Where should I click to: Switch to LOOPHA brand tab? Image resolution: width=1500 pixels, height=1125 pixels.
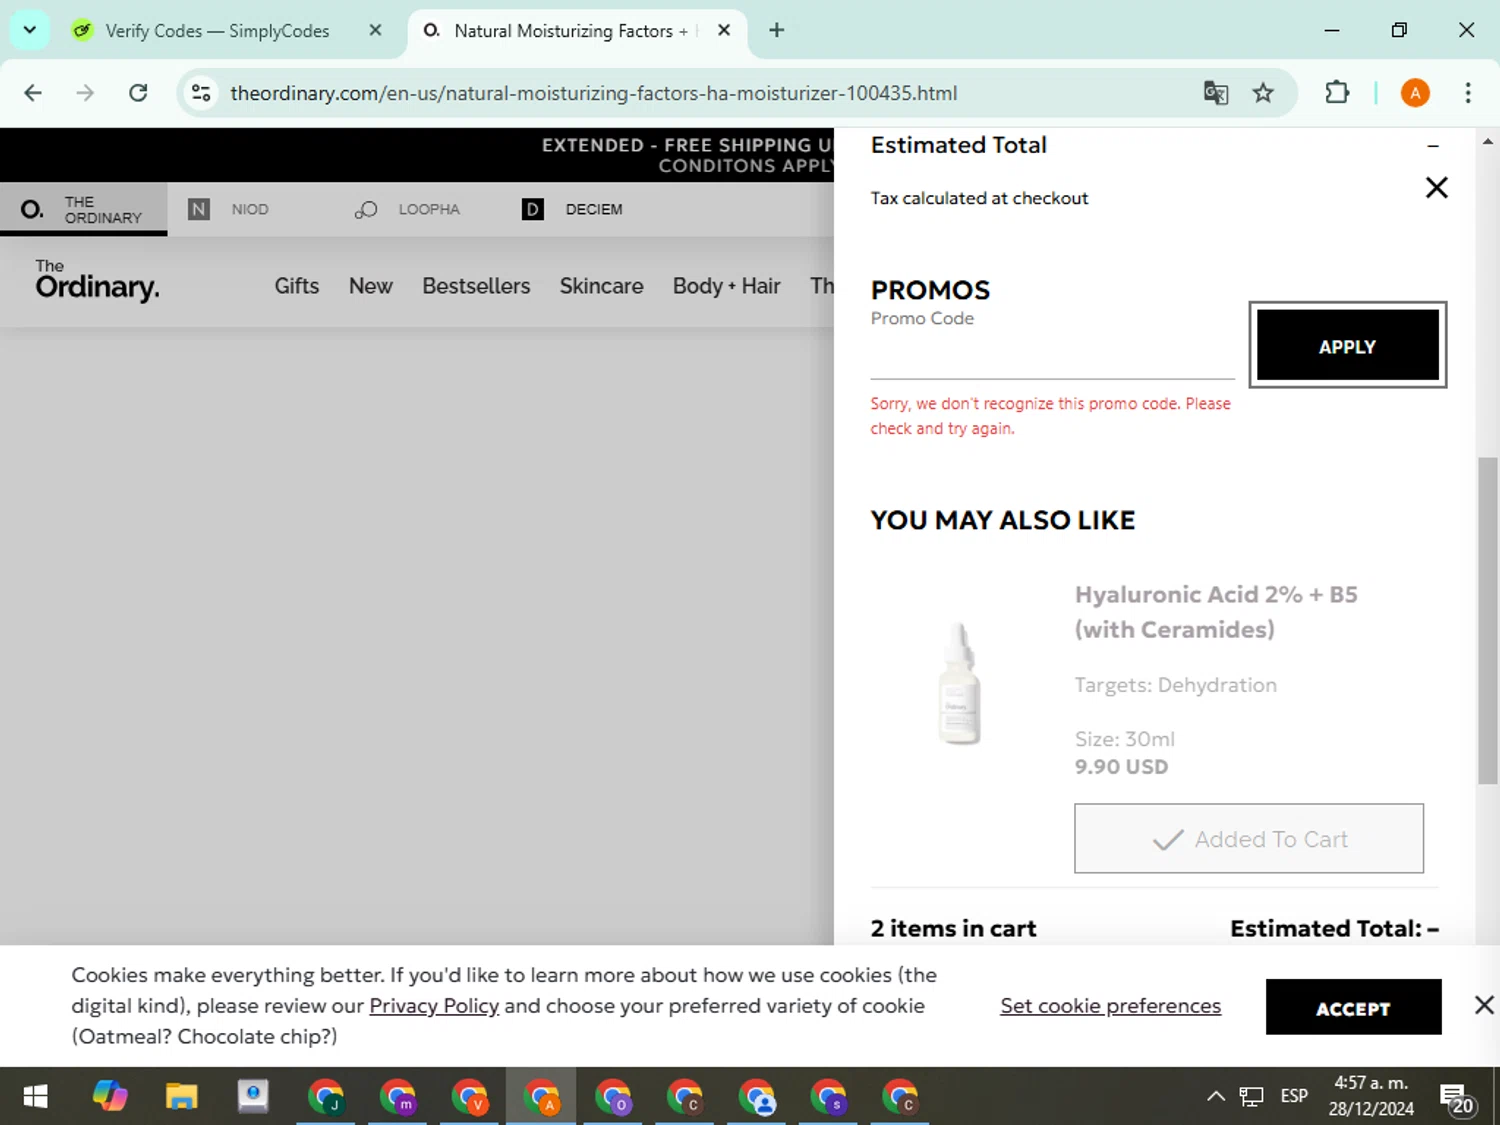tap(407, 209)
